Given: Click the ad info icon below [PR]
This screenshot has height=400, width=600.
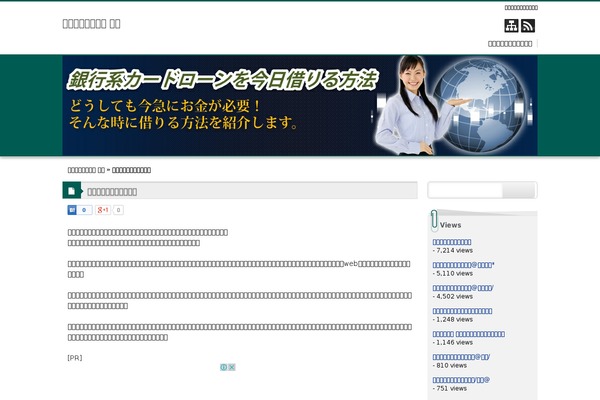Looking at the screenshot, I should (223, 367).
